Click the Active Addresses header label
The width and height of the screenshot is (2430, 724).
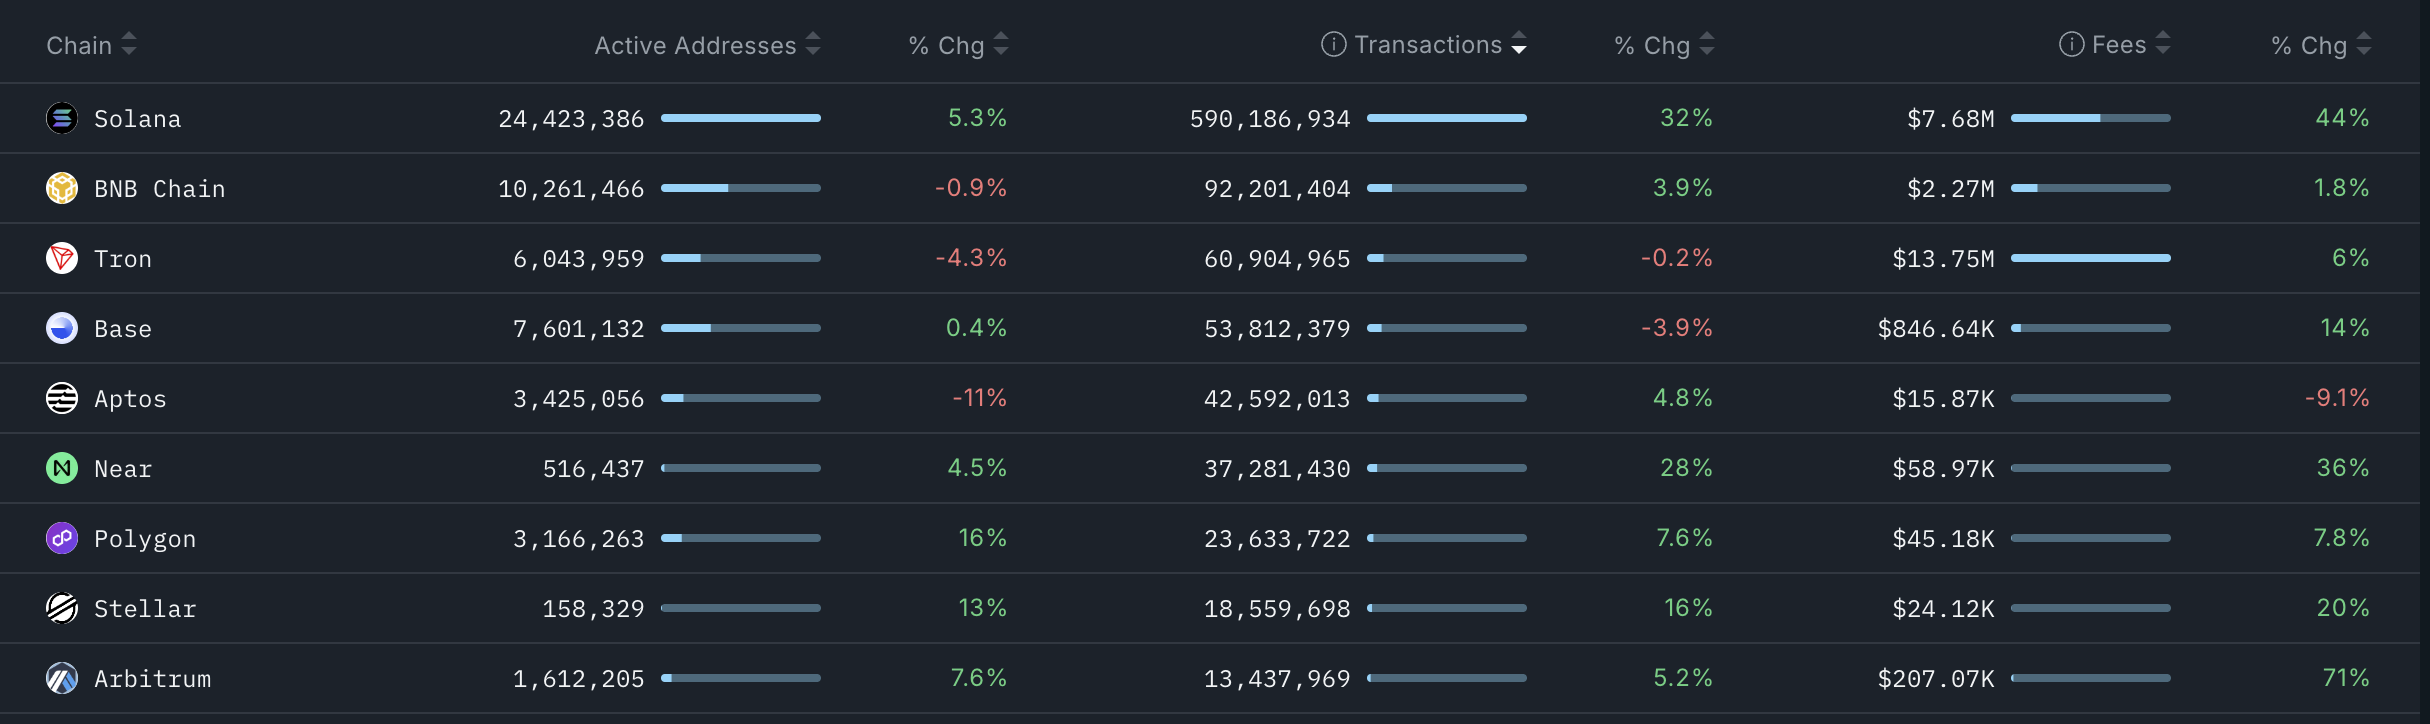pos(695,45)
